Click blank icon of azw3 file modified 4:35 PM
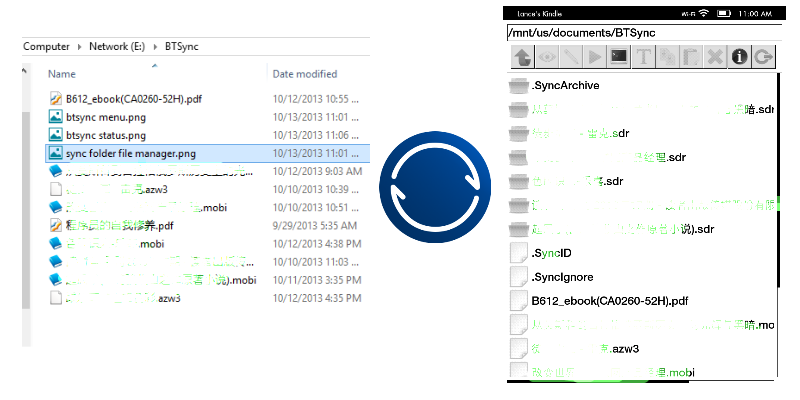800x400 pixels. point(56,298)
